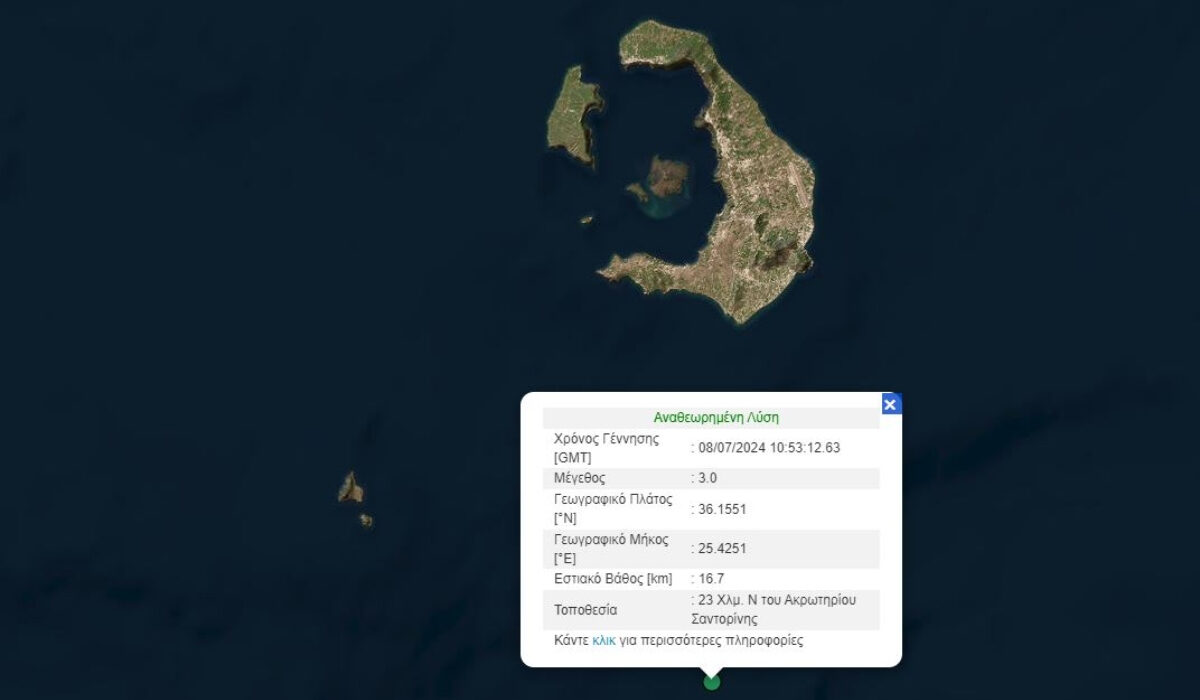This screenshot has height=700, width=1200.
Task: Select the magnitude value '3.0'
Action: (x=707, y=478)
